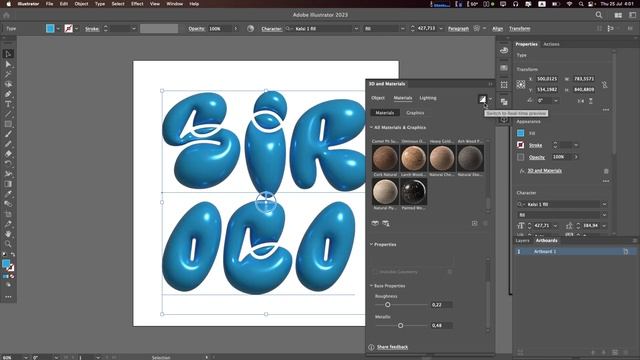Click the add new material plus icon

[x=475, y=223]
